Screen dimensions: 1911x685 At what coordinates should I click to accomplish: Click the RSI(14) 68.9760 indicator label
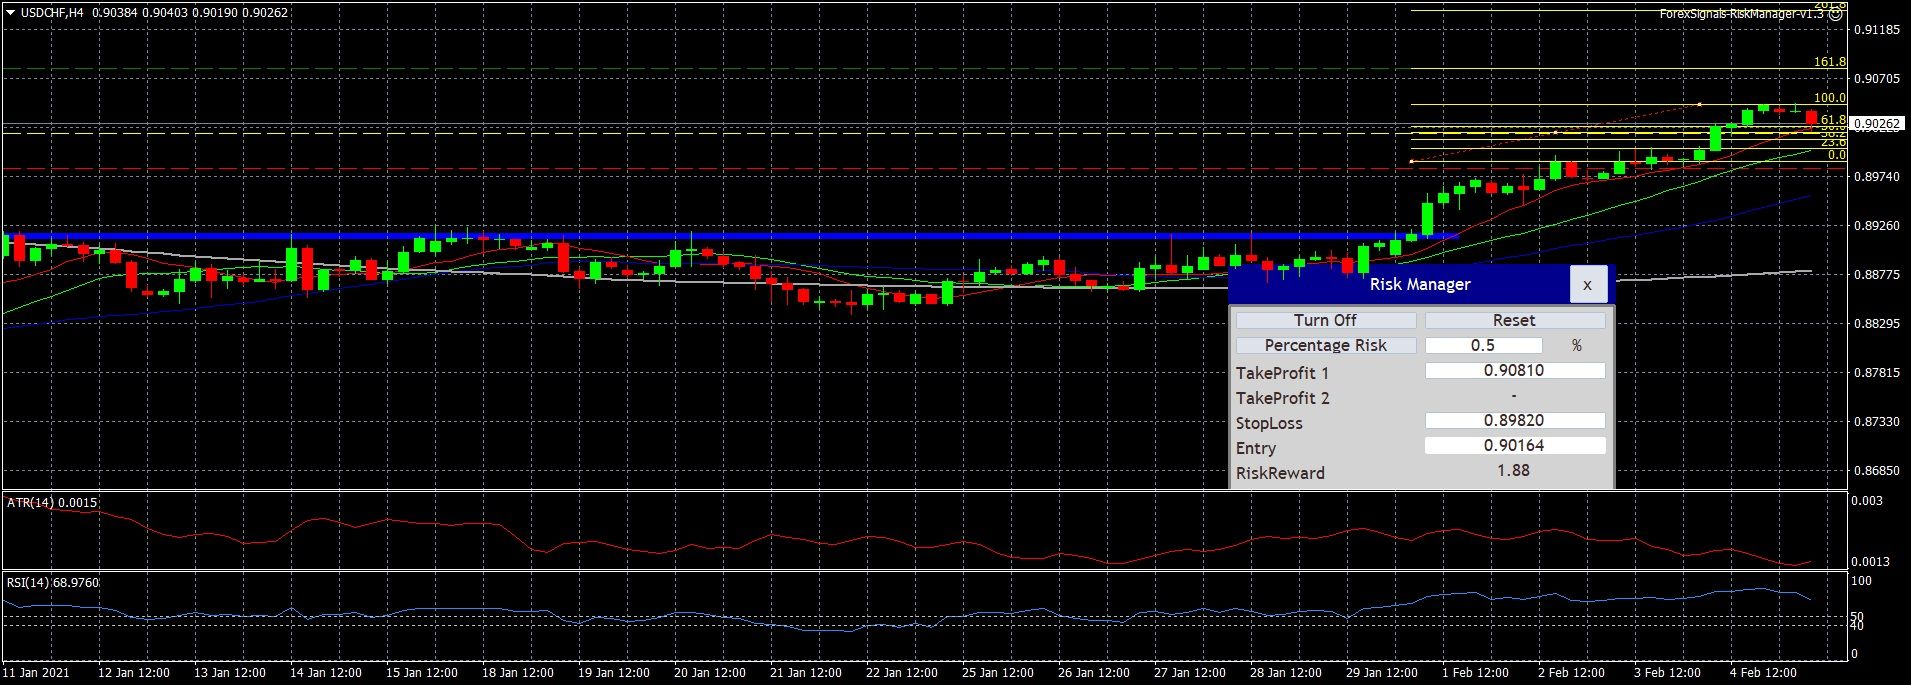[53, 582]
